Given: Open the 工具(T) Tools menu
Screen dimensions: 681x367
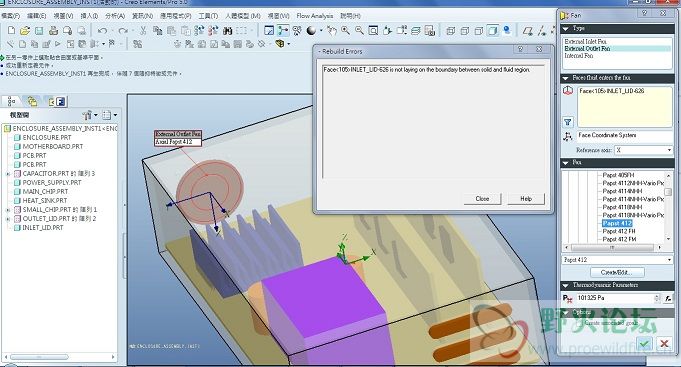Looking at the screenshot, I should 208,16.
